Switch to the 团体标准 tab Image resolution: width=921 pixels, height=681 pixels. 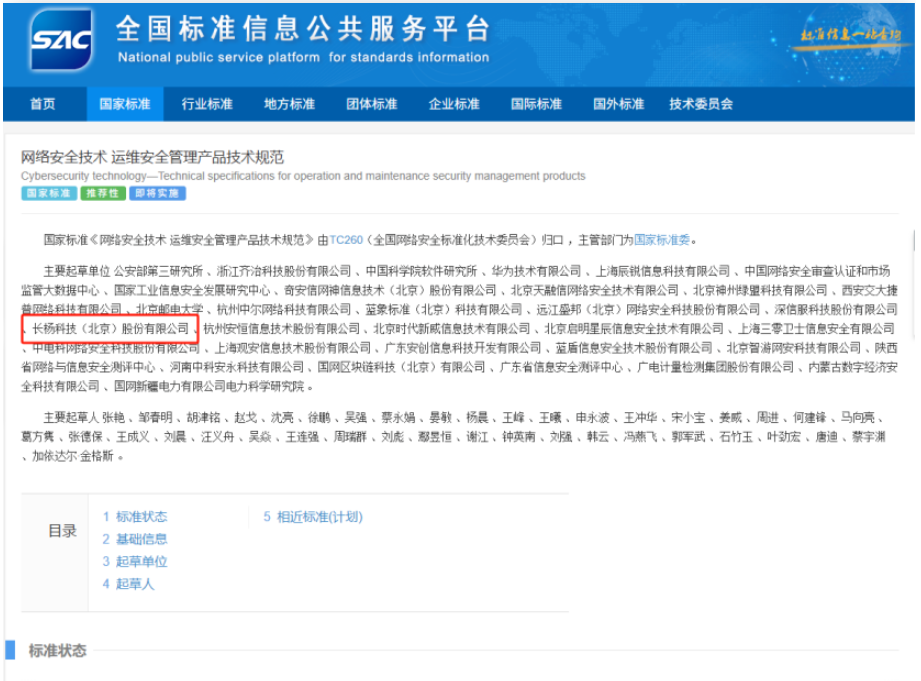(x=371, y=104)
